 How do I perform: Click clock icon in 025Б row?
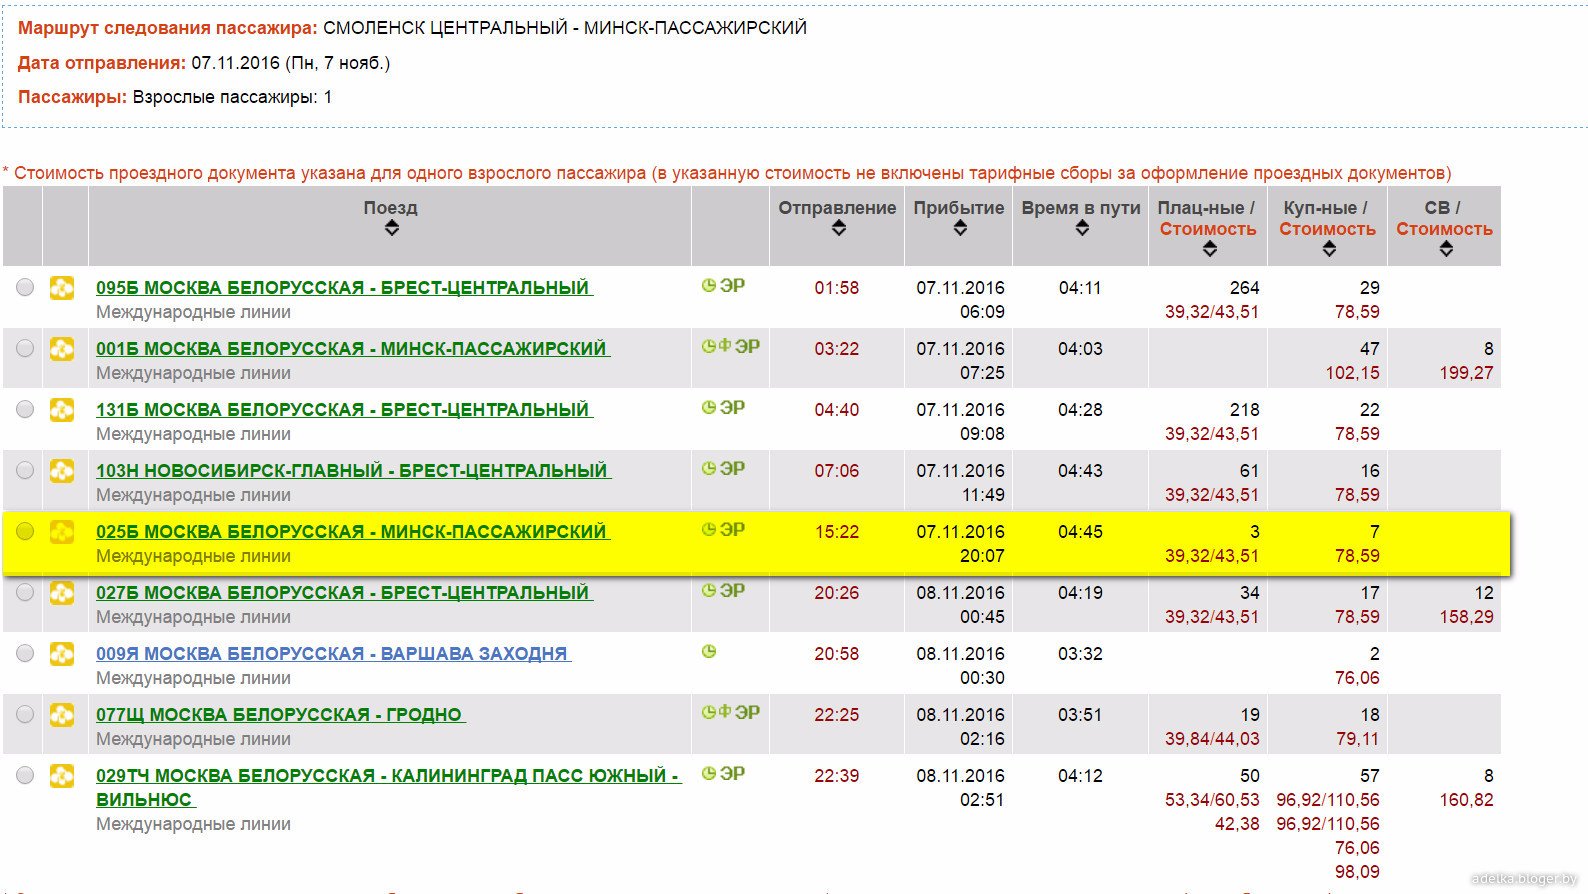pyautogui.click(x=709, y=530)
